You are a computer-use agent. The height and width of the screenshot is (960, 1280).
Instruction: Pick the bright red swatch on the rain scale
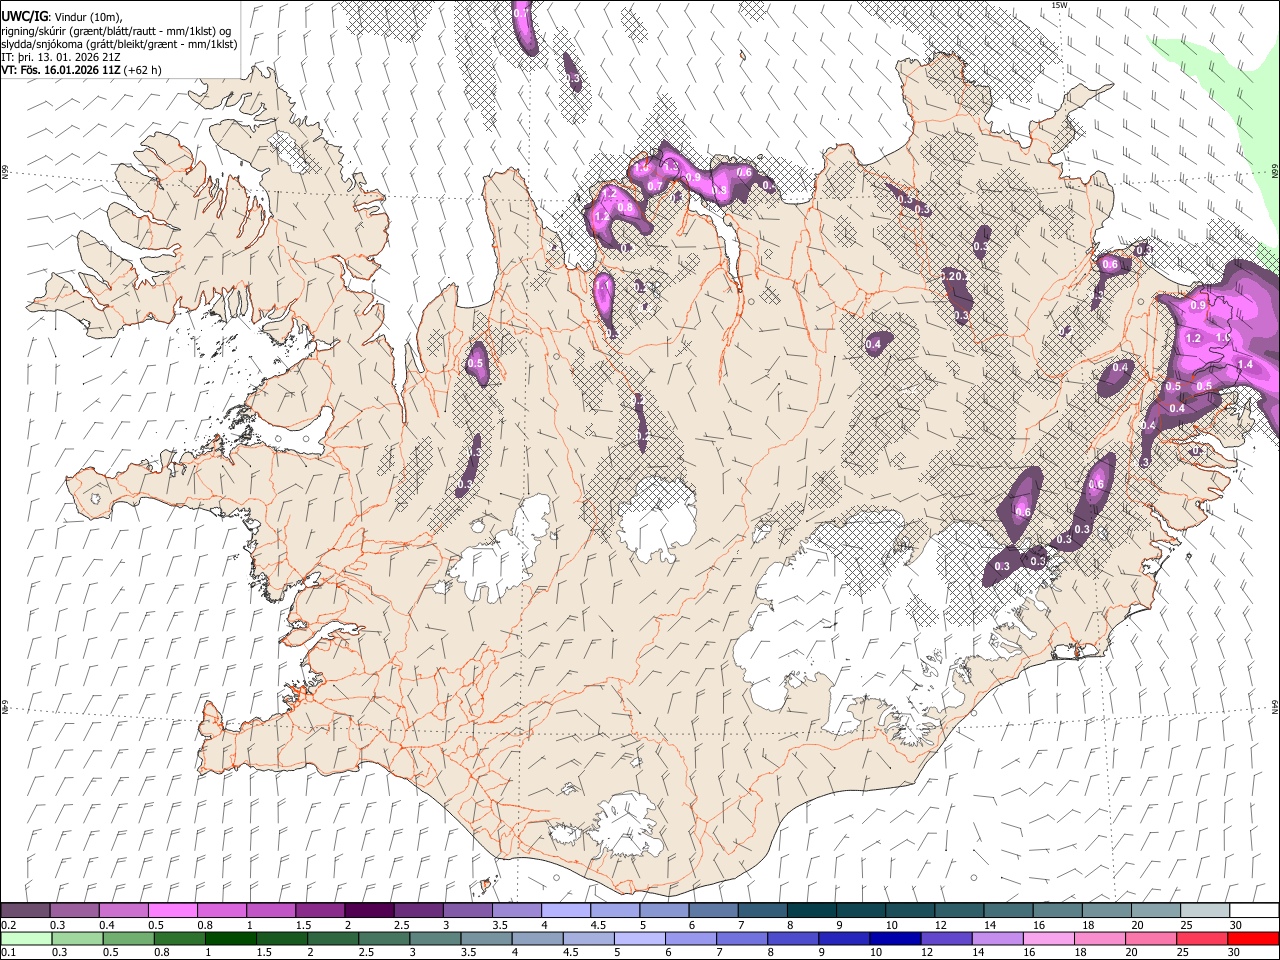(1255, 938)
